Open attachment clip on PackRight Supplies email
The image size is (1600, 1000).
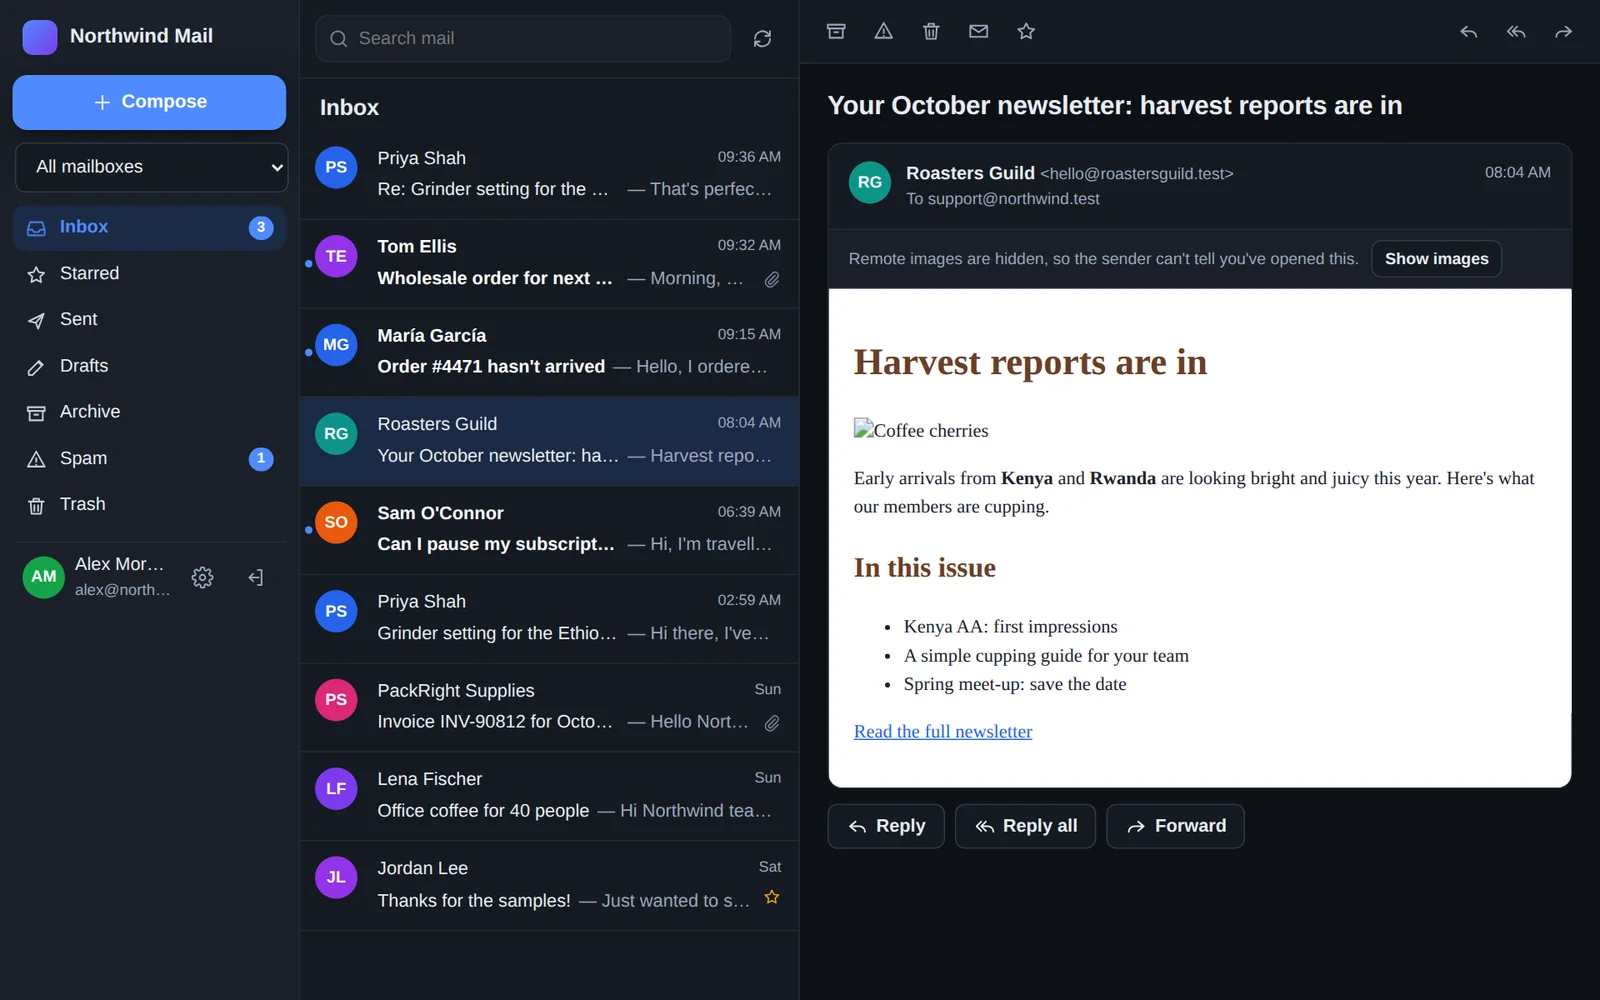click(x=772, y=722)
